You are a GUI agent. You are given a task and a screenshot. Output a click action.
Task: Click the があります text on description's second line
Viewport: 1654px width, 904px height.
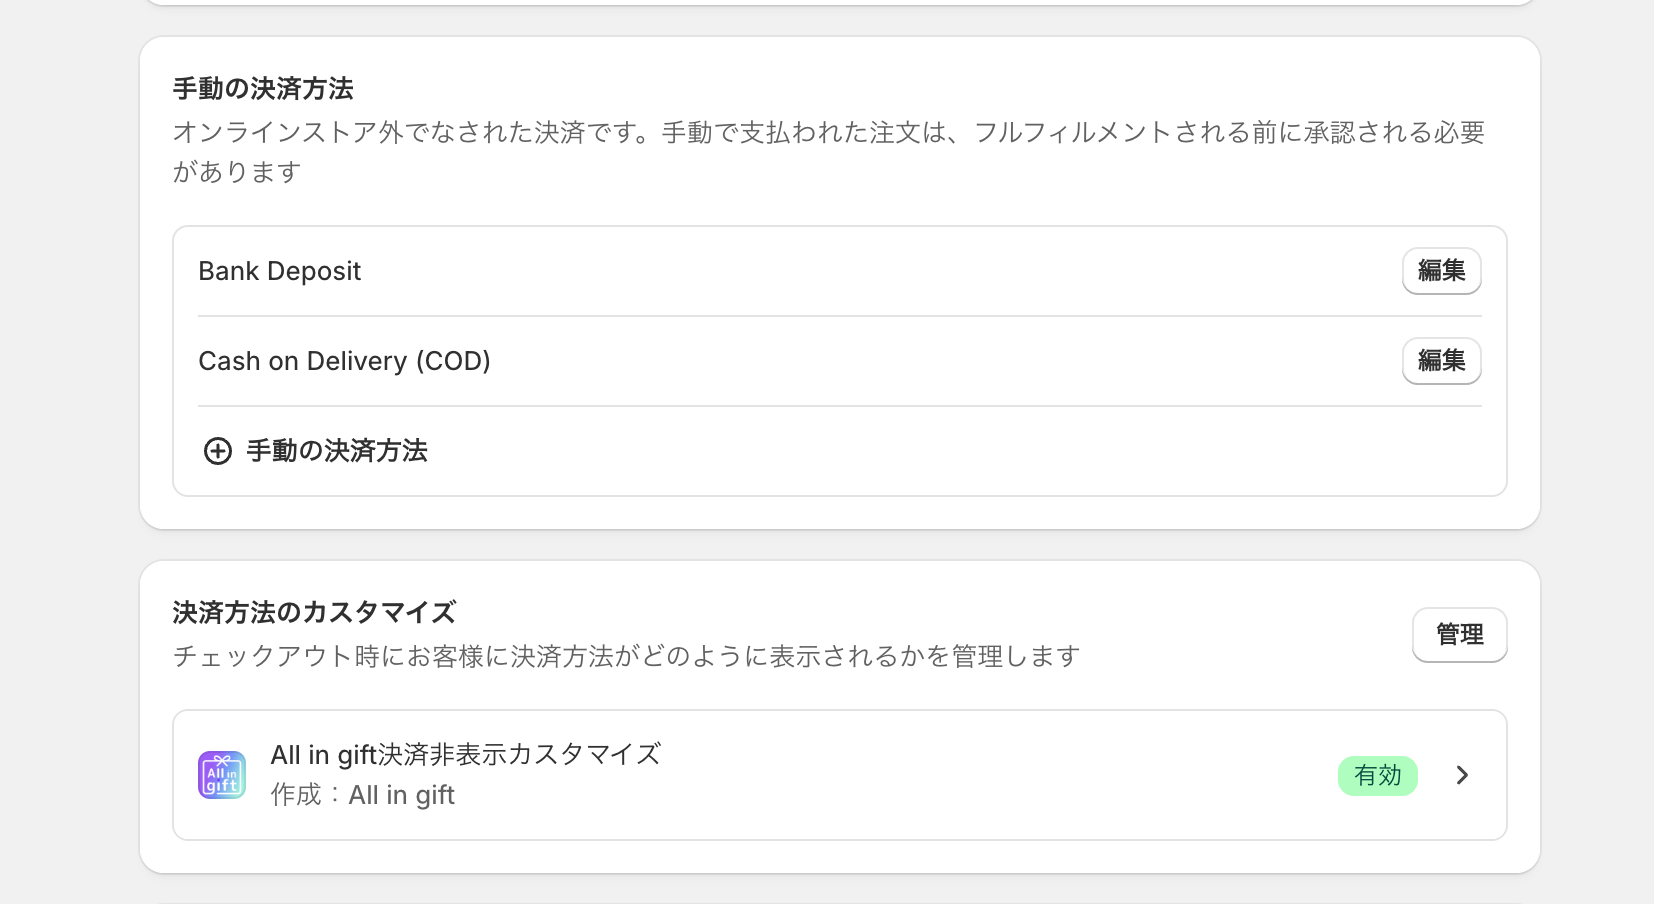point(237,172)
